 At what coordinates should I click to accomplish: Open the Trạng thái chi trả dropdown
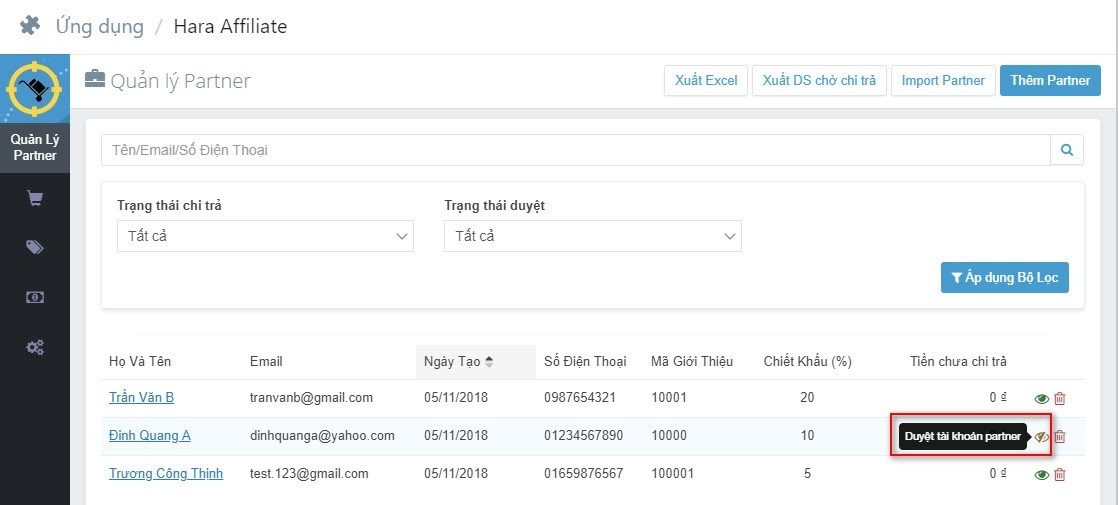click(265, 236)
